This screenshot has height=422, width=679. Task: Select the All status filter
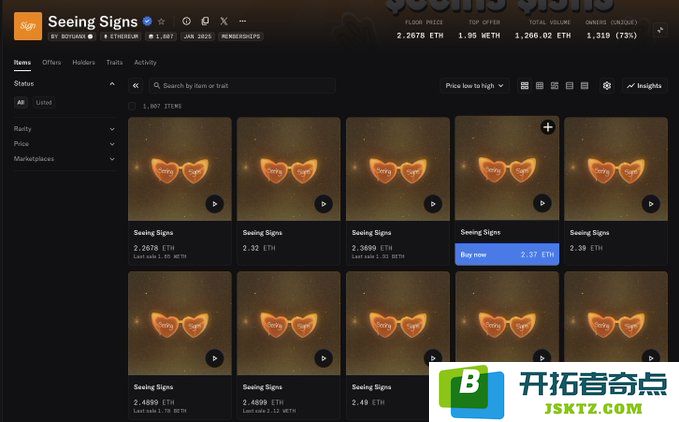coord(21,103)
